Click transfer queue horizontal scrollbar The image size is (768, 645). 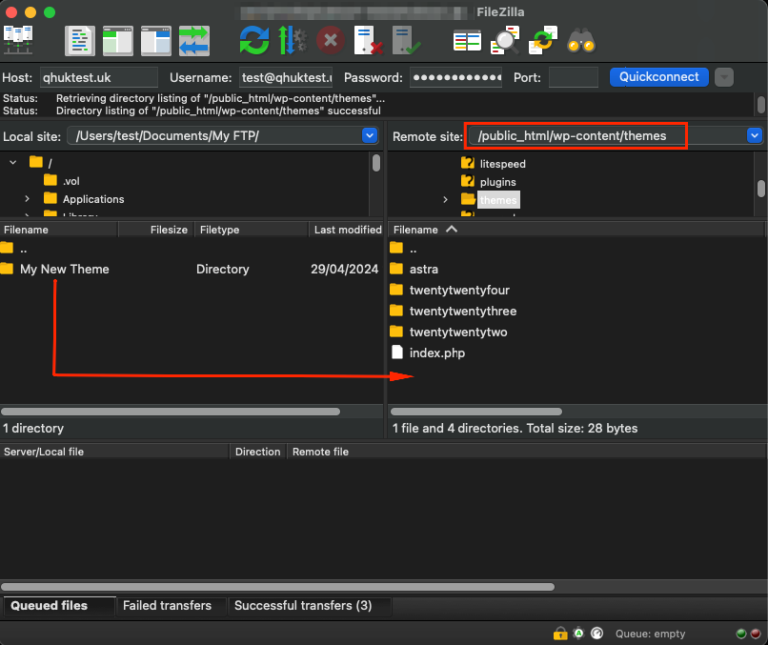point(278,587)
